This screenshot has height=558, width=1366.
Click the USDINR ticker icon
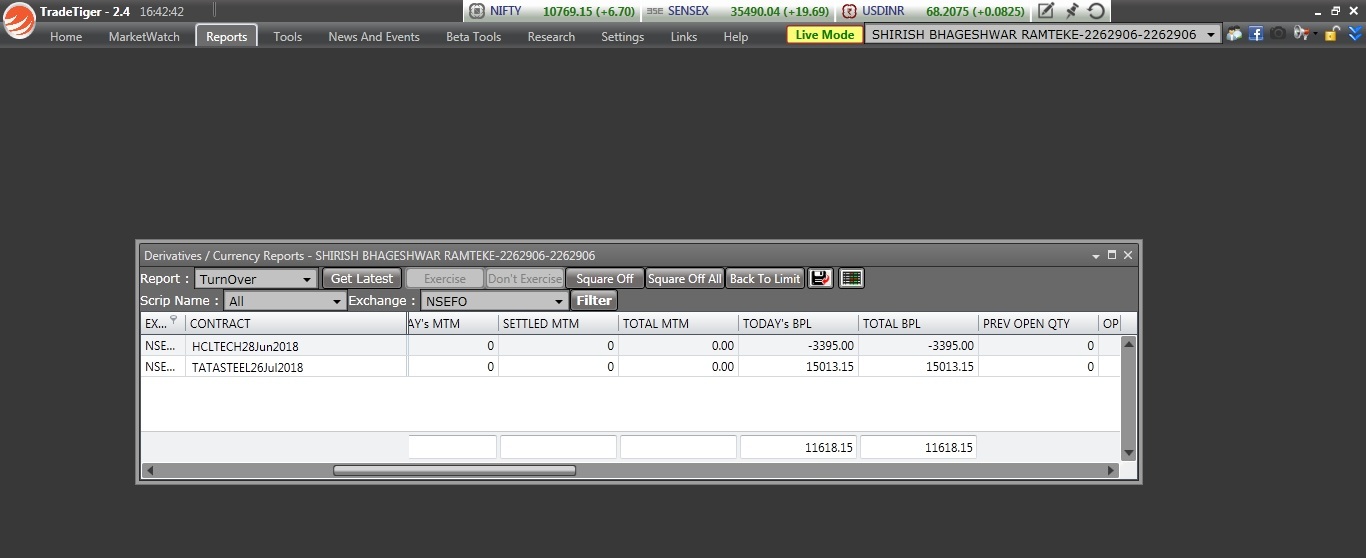(x=849, y=11)
